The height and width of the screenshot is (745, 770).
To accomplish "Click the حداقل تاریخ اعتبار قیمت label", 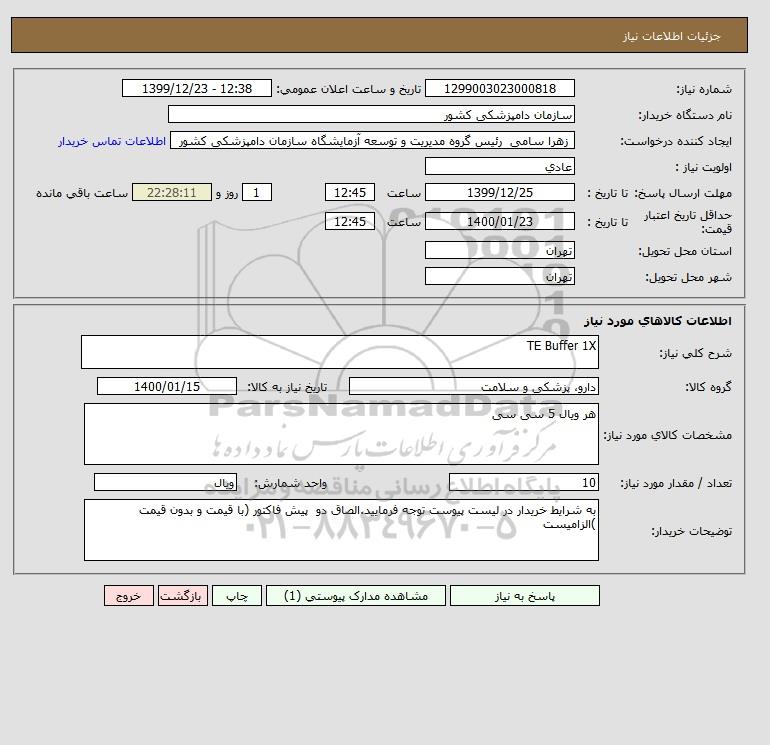I will [688, 222].
